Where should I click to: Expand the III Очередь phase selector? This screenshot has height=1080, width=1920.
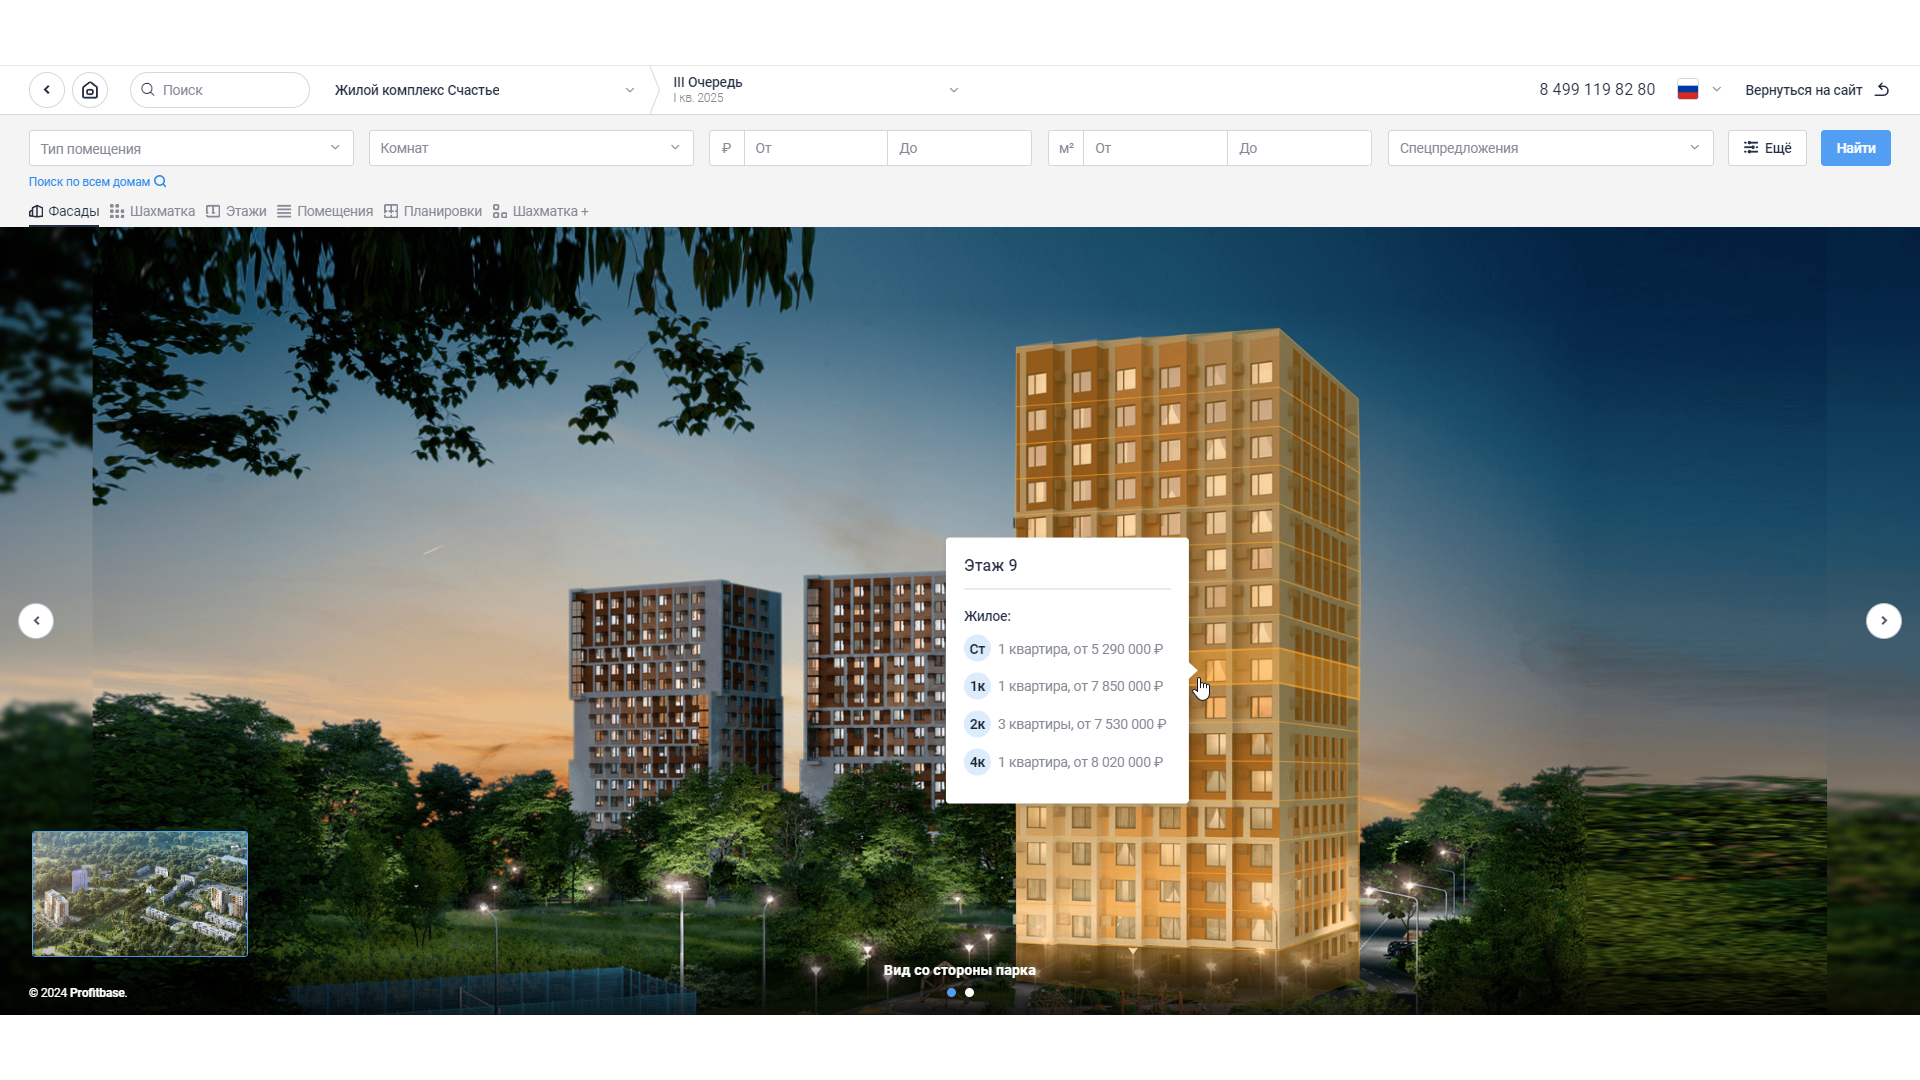click(815, 90)
